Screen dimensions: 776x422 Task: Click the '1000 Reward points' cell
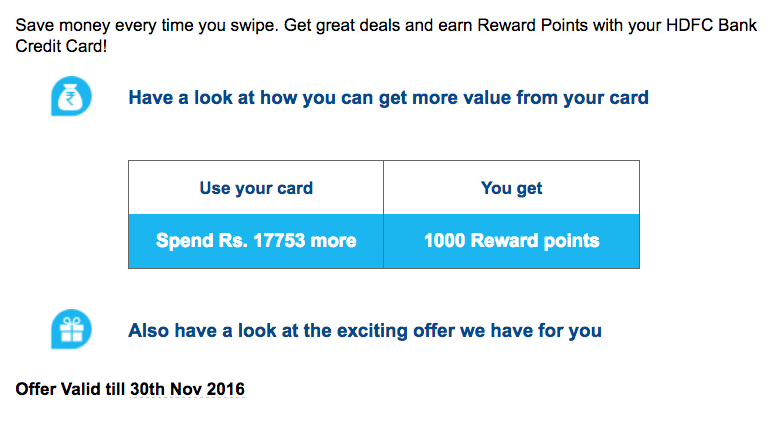click(511, 241)
